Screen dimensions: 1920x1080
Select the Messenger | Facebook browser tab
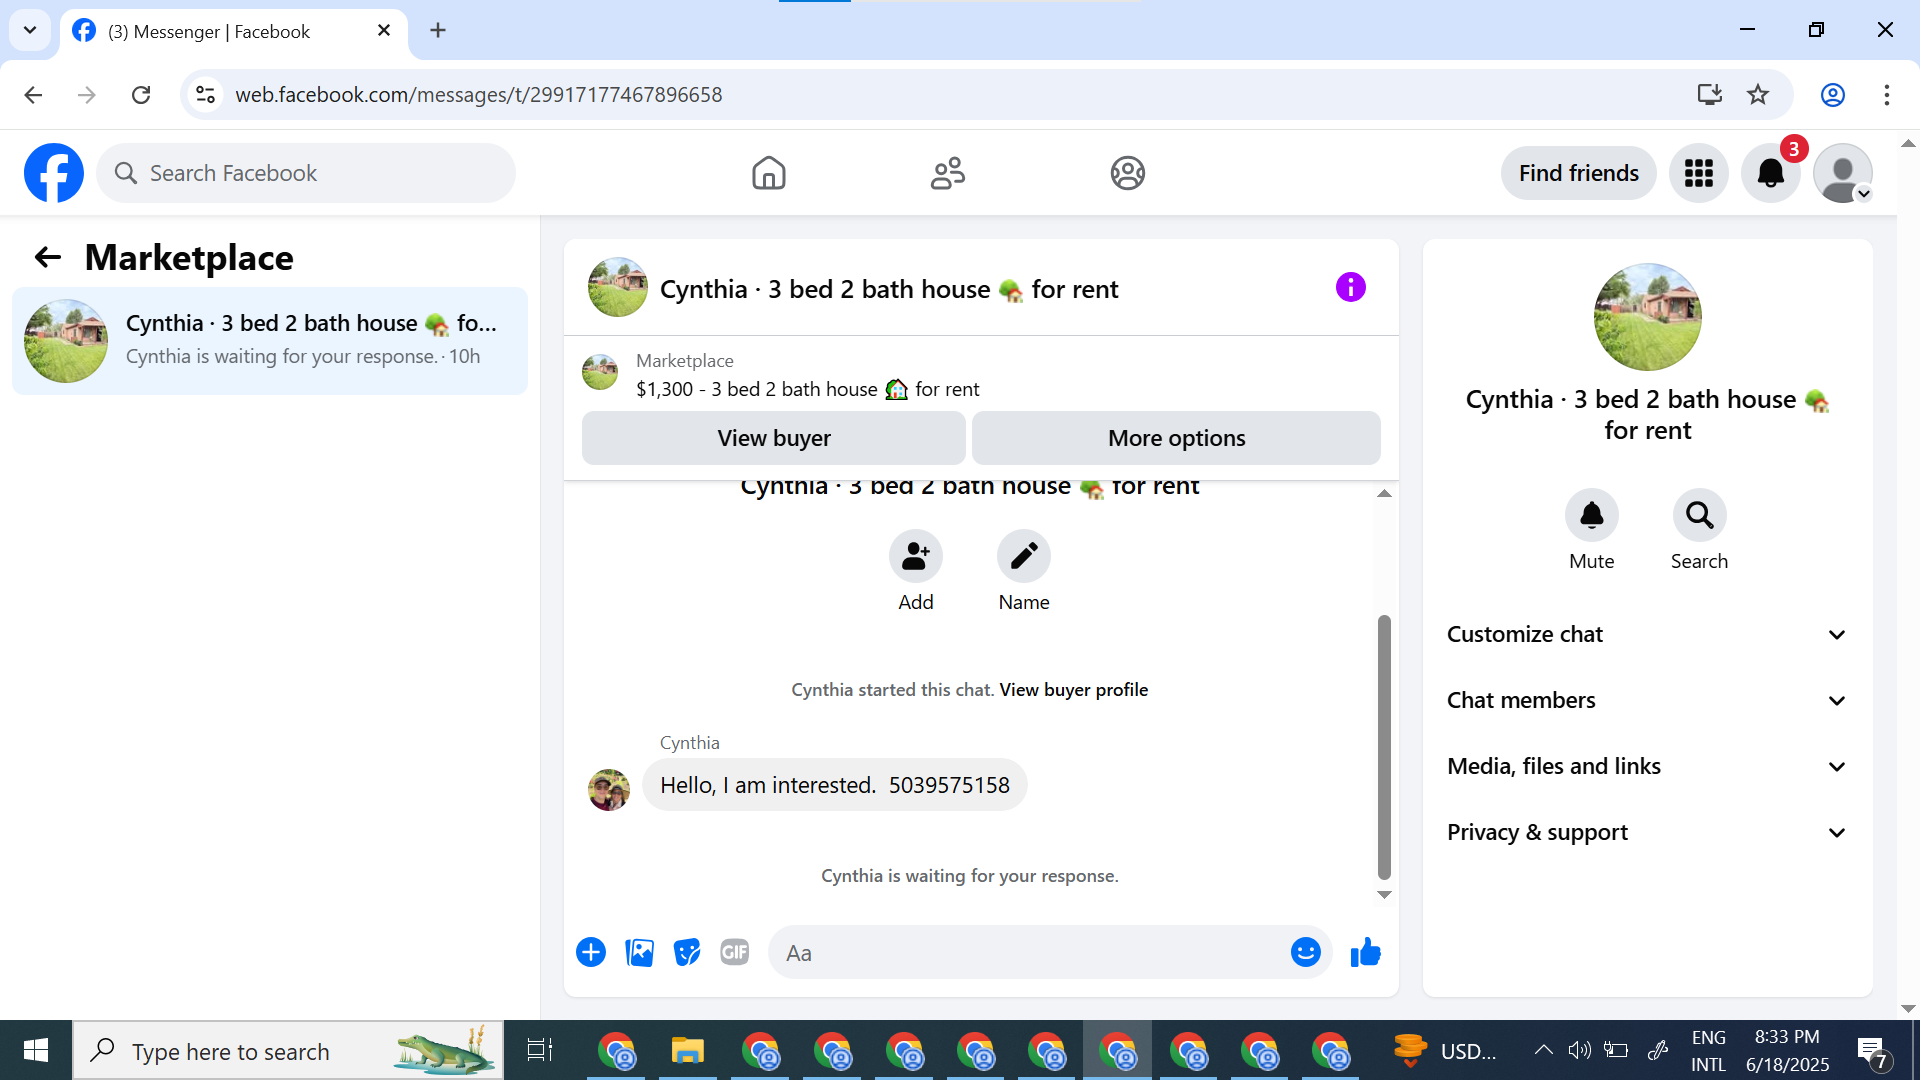[232, 32]
